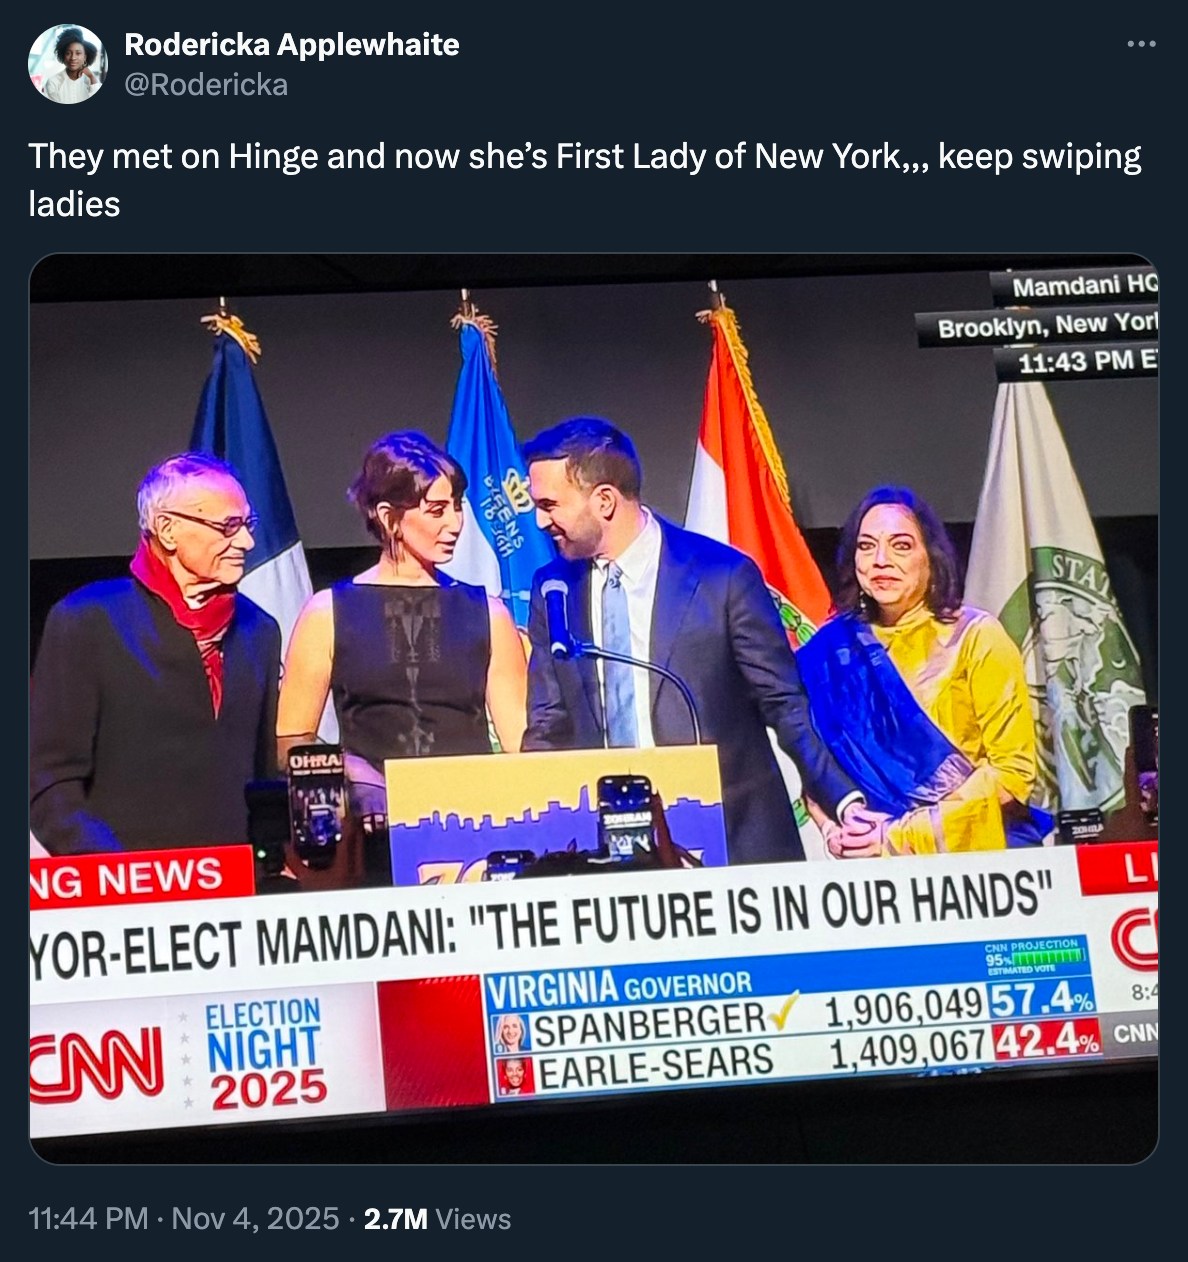This screenshot has width=1188, height=1262.
Task: Click the red 42.4% percentage box
Action: point(1046,1040)
